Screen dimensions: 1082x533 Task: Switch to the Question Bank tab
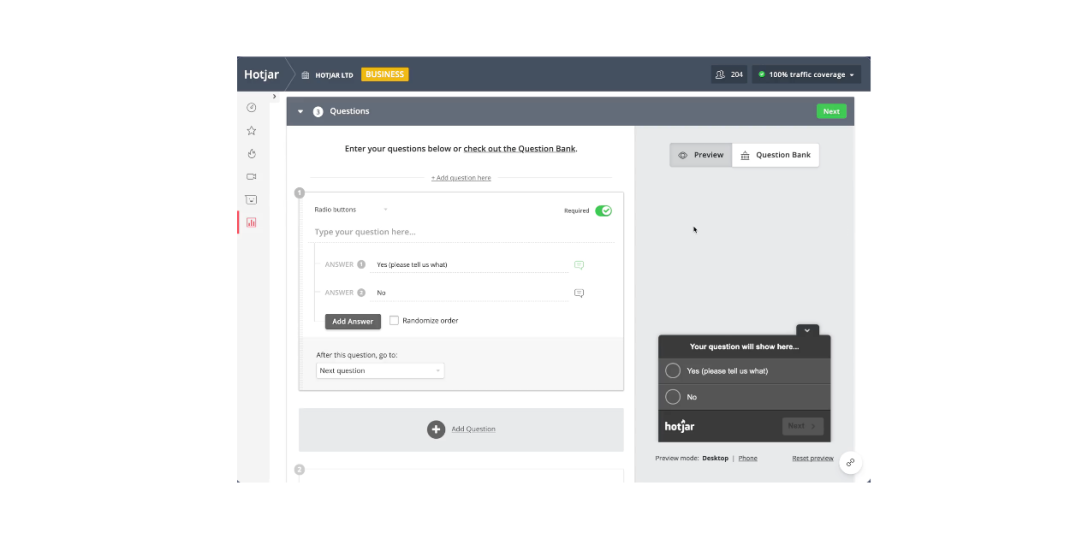coord(776,155)
